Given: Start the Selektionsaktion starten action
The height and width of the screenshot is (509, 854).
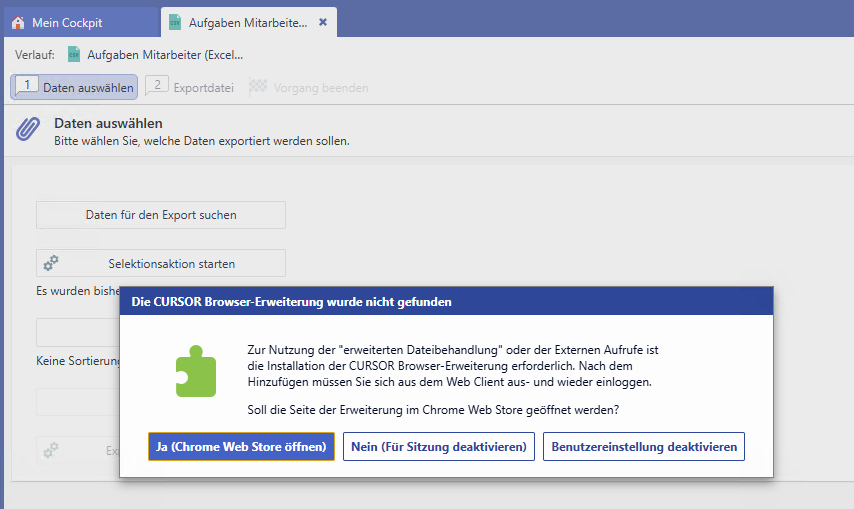Looking at the screenshot, I should click(x=171, y=264).
